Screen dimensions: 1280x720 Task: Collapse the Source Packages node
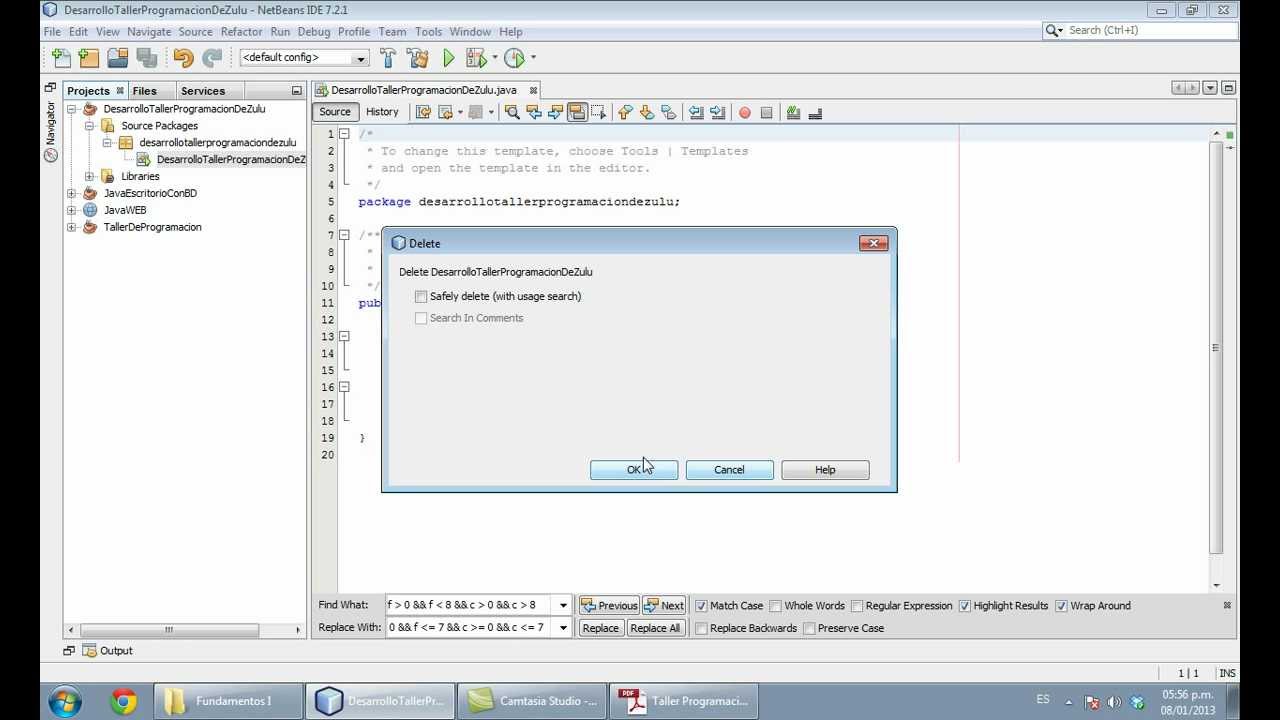point(90,126)
